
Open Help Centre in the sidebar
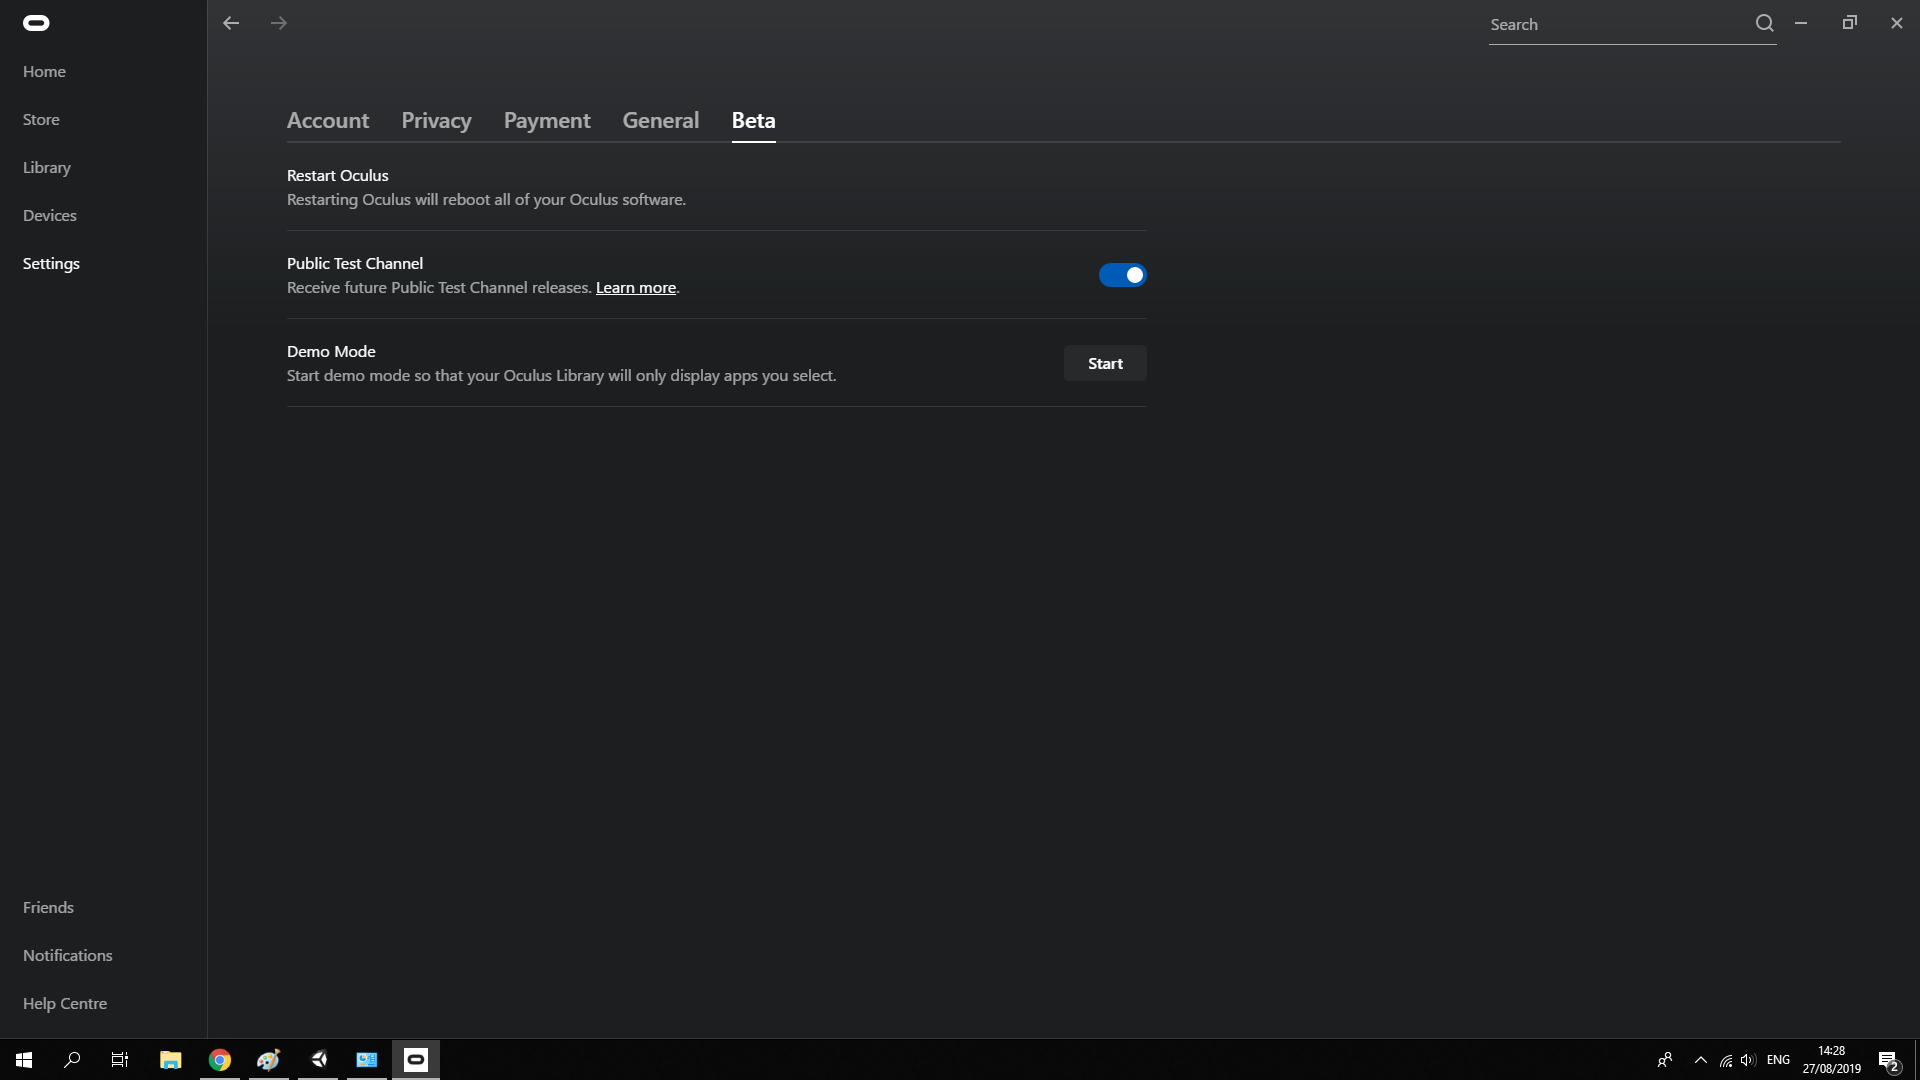pos(65,1003)
